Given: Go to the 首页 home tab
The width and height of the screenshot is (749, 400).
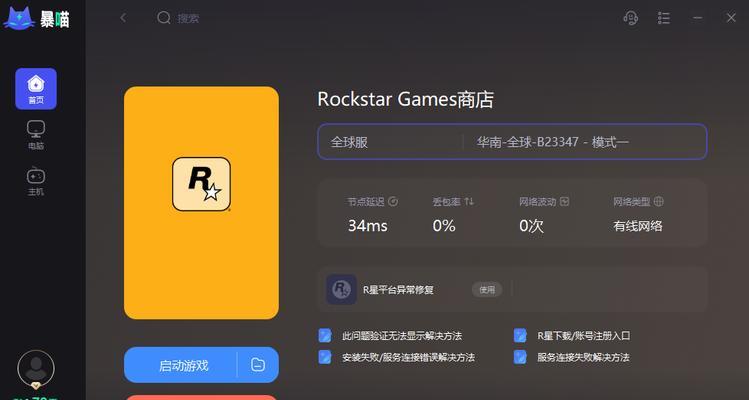Looking at the screenshot, I should [36, 89].
